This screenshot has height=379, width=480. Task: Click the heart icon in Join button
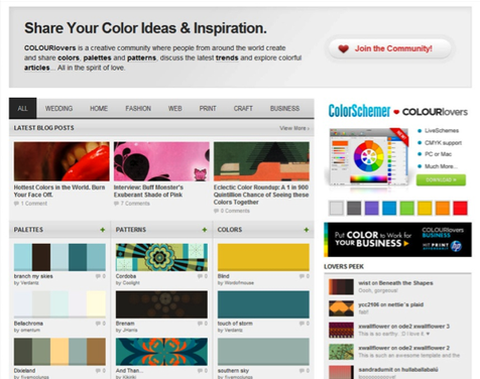343,49
